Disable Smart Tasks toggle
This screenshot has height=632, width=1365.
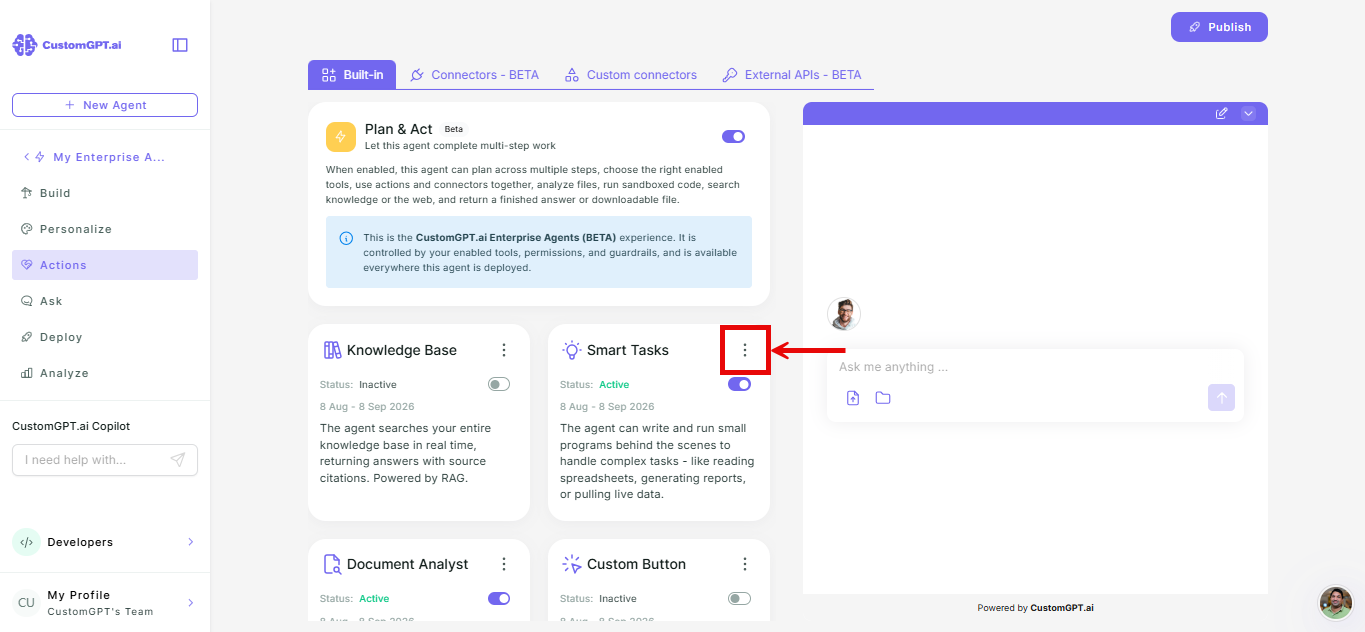click(739, 384)
